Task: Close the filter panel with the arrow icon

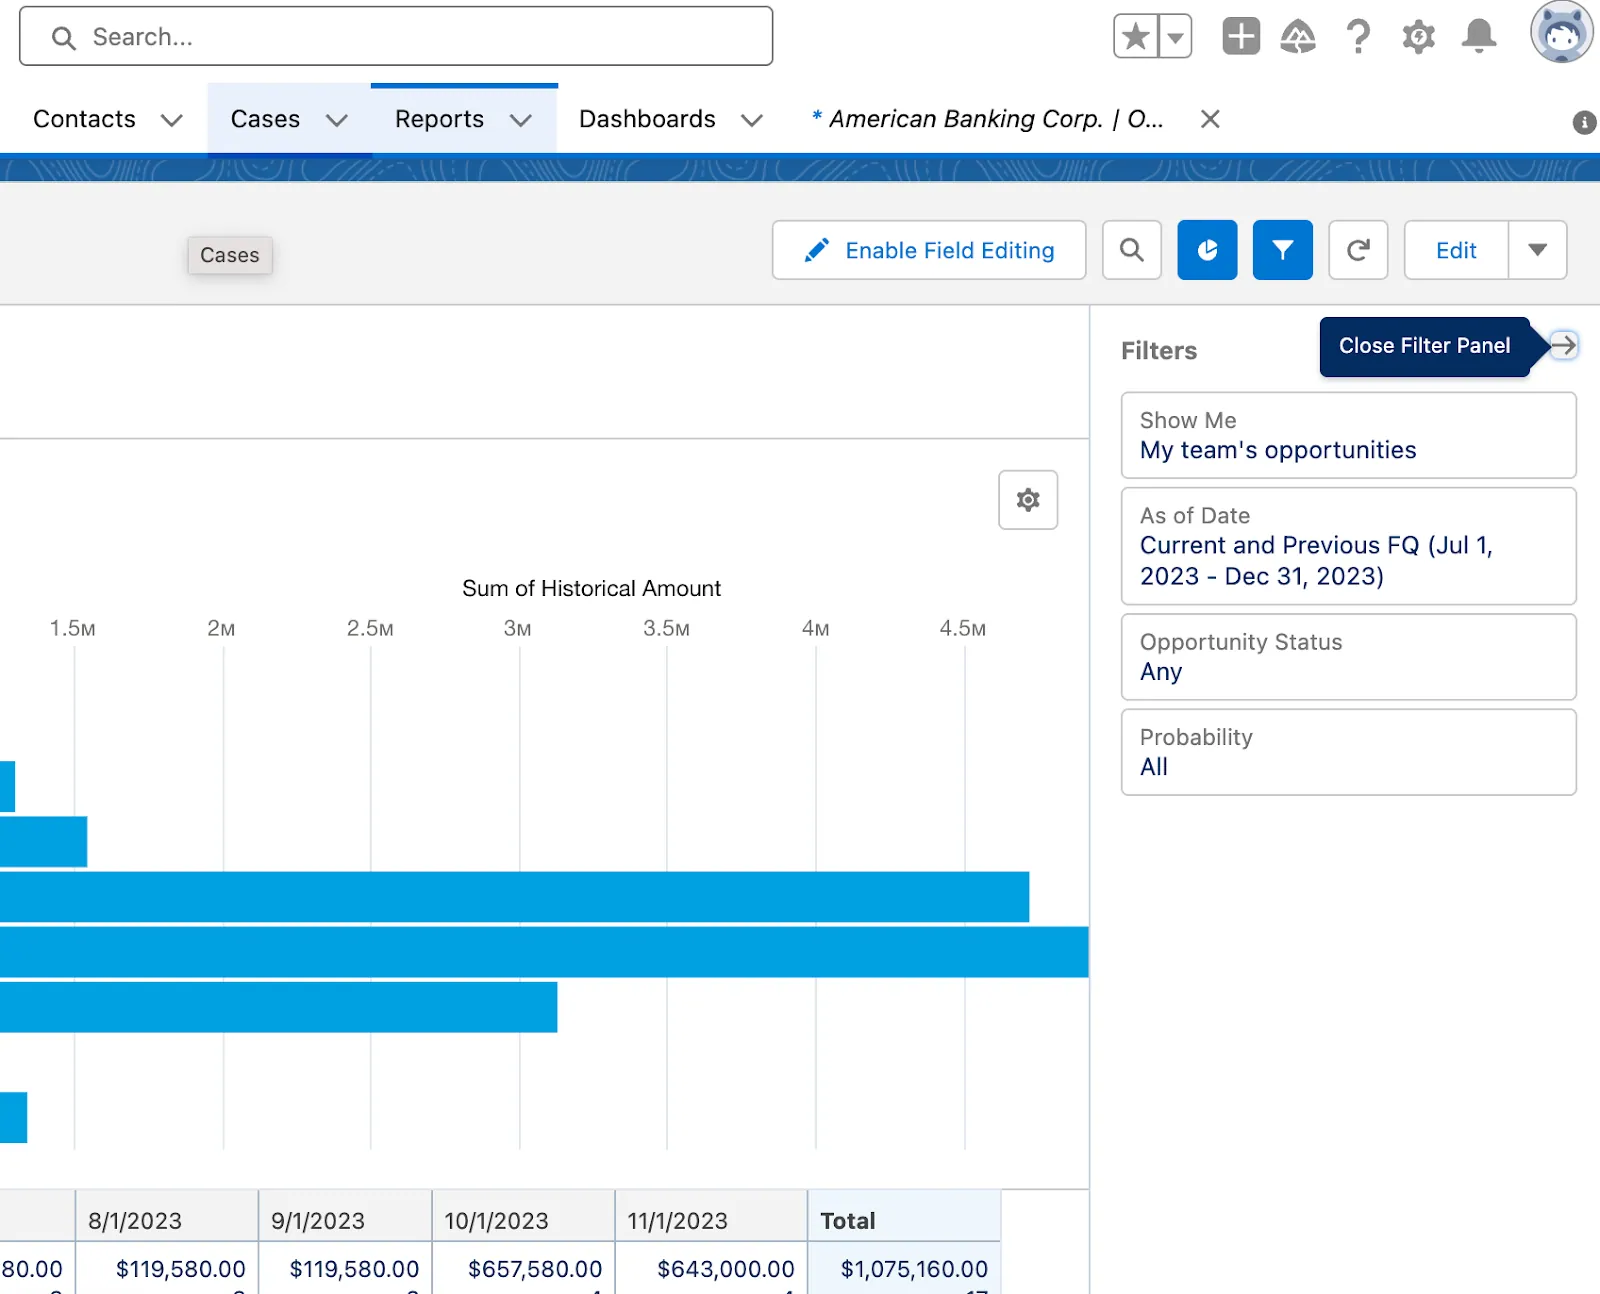Action: [x=1563, y=346]
